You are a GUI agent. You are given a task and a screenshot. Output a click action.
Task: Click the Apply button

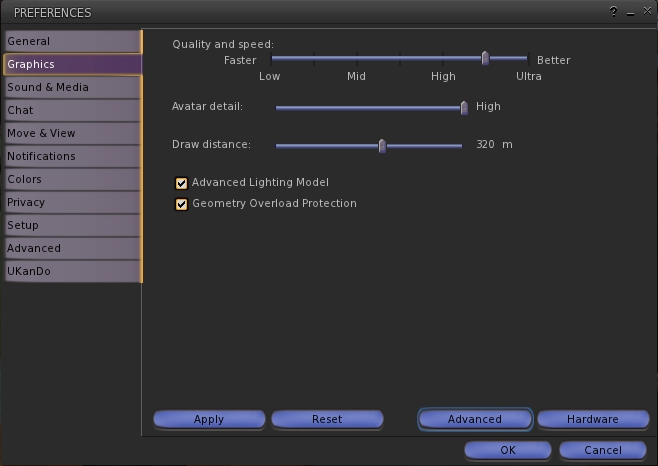[x=209, y=419]
